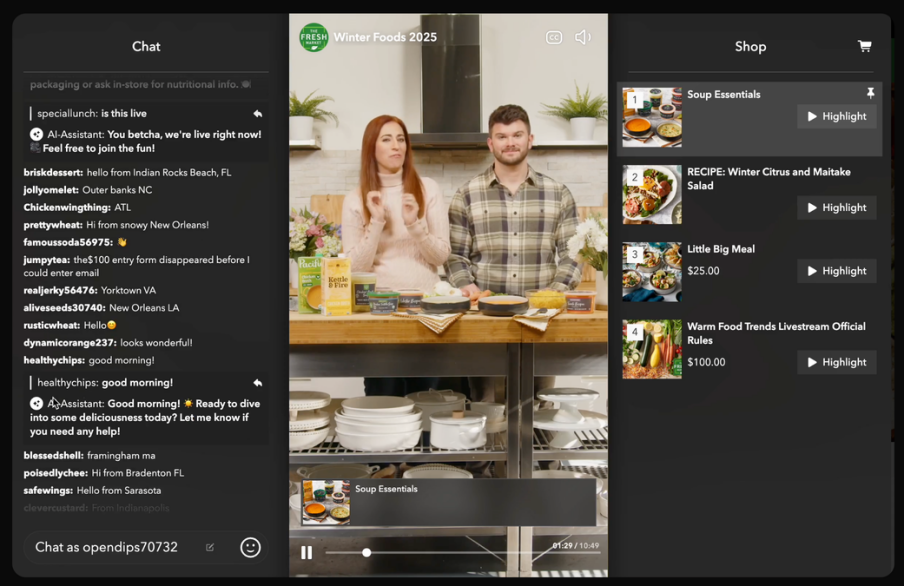Highlight the Winter Citrus and Maitake Salad recipe
The height and width of the screenshot is (586, 904).
click(836, 207)
